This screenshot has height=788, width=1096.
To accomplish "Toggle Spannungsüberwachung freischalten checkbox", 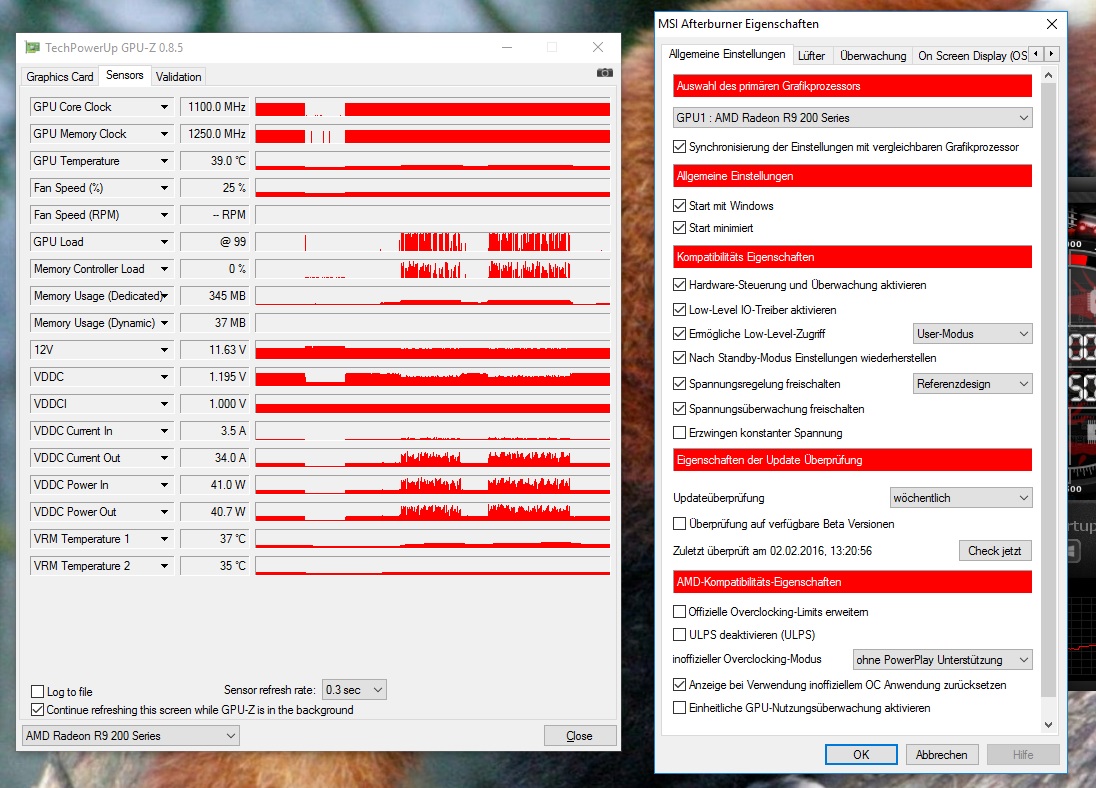I will [x=679, y=409].
